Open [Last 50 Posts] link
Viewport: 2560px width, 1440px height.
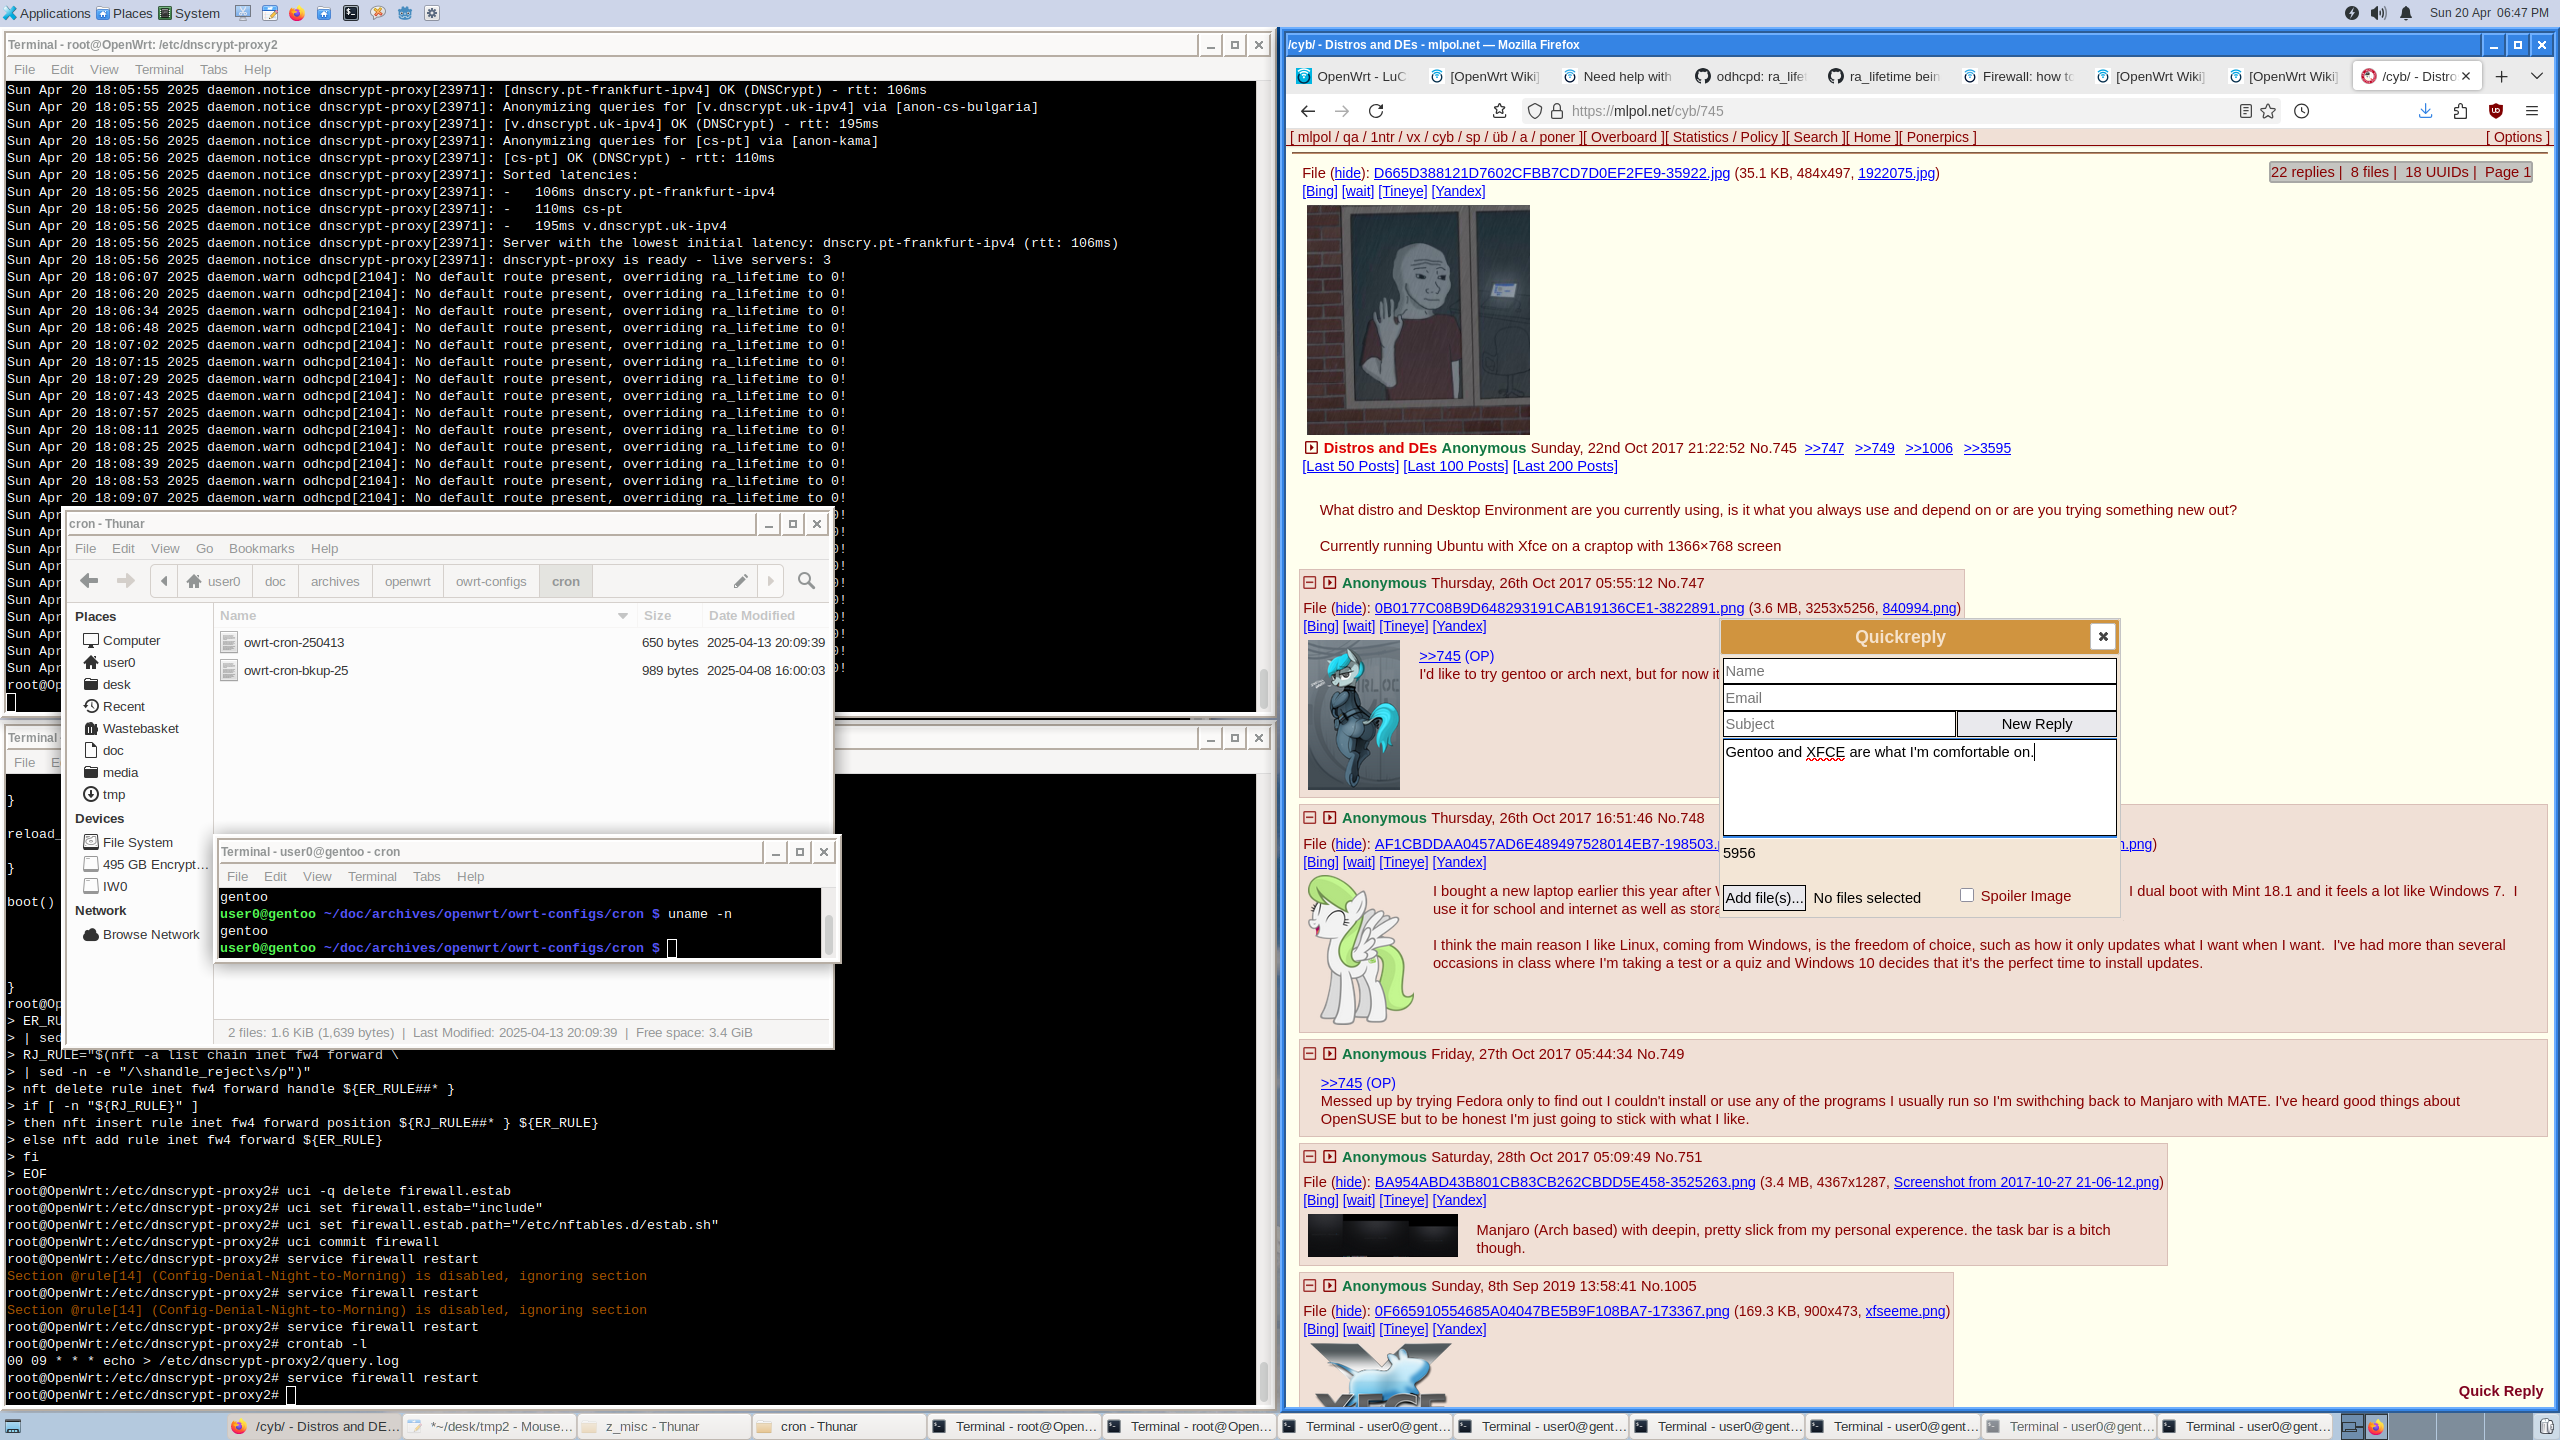tap(1350, 466)
